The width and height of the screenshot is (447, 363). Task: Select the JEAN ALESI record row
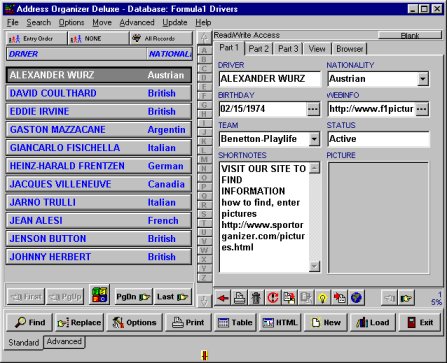point(99,220)
